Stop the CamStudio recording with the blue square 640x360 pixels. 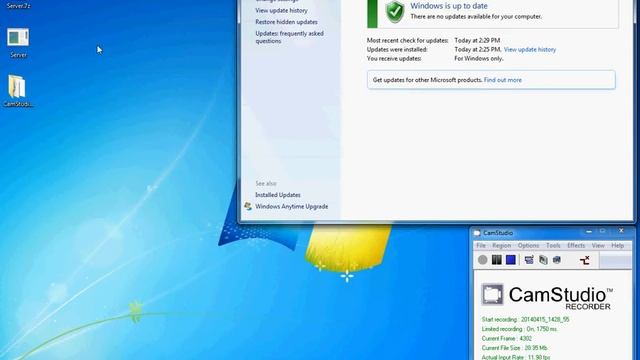click(511, 260)
